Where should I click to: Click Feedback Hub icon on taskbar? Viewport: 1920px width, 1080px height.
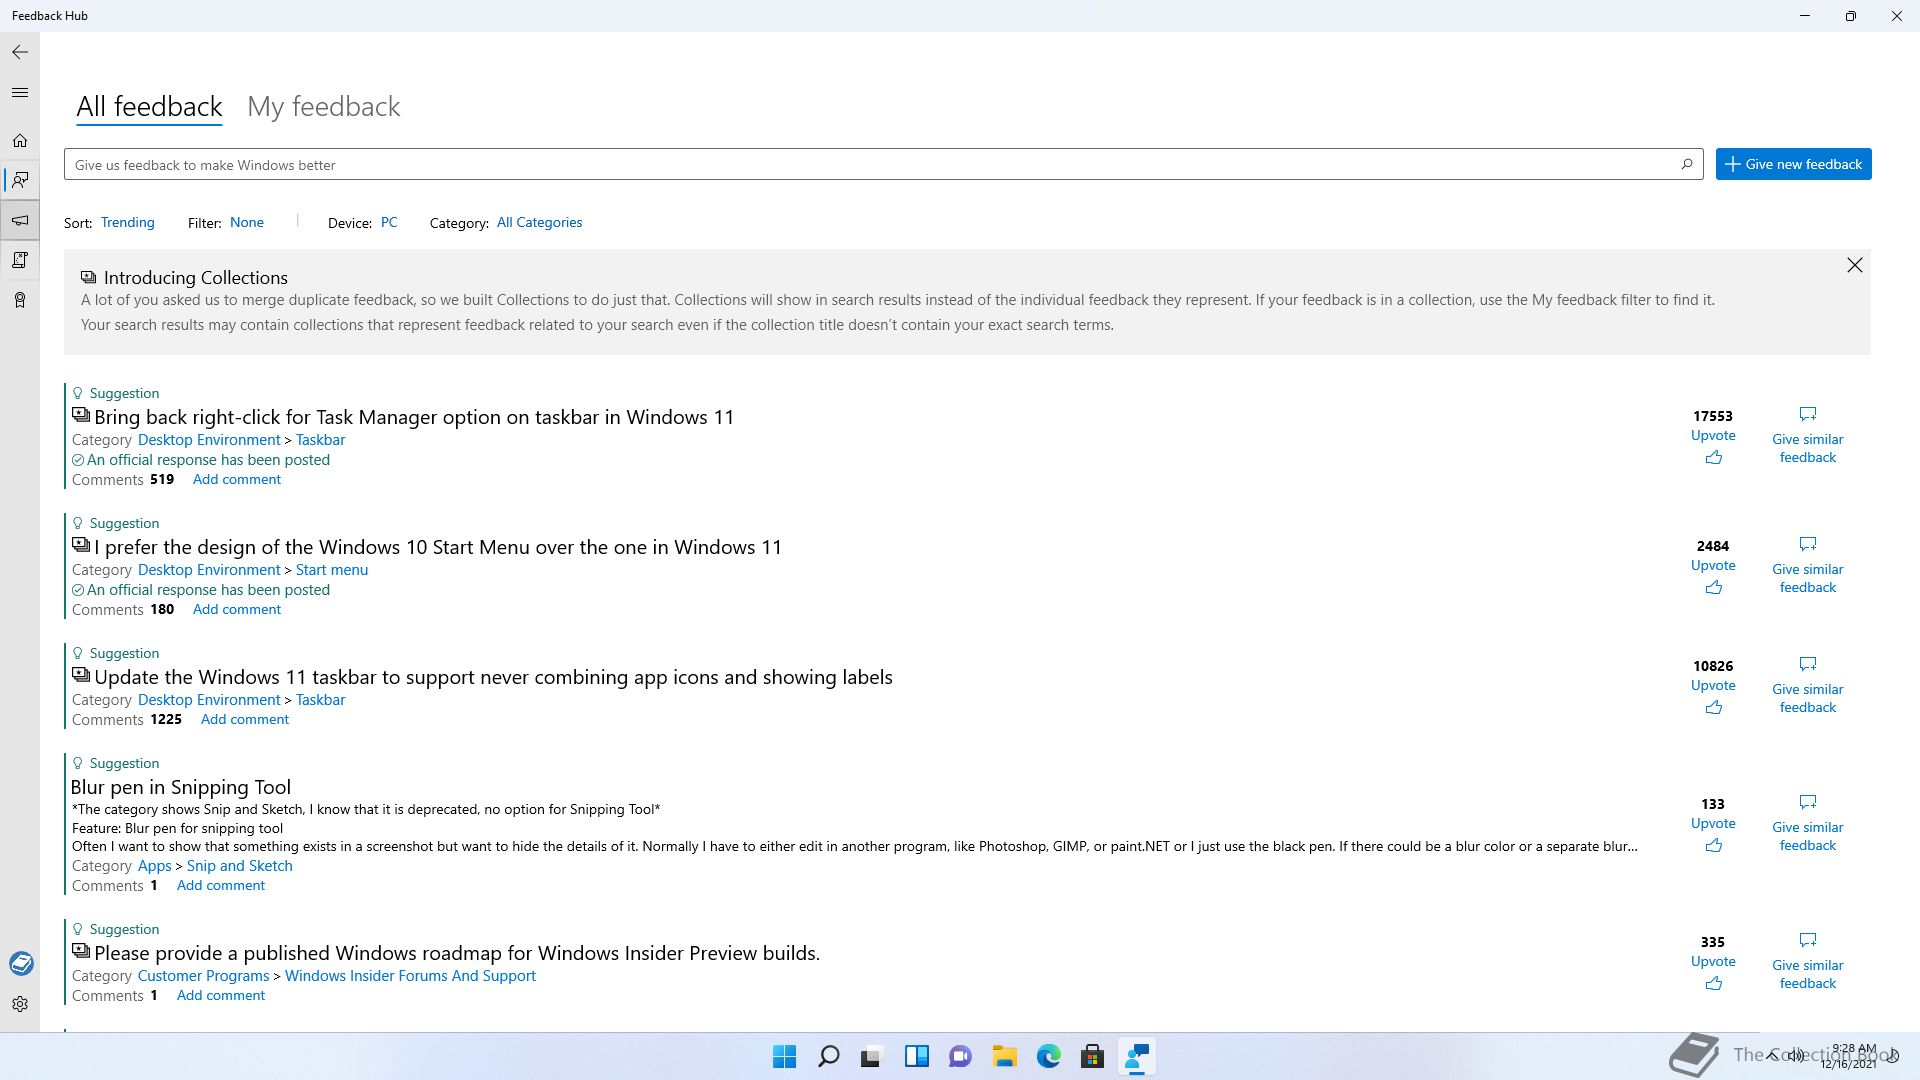(1136, 1056)
